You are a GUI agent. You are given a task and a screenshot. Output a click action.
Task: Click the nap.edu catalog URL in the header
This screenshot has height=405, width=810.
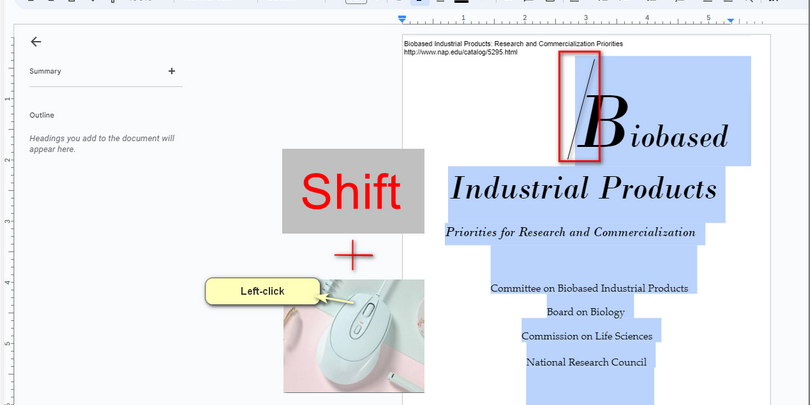point(461,52)
